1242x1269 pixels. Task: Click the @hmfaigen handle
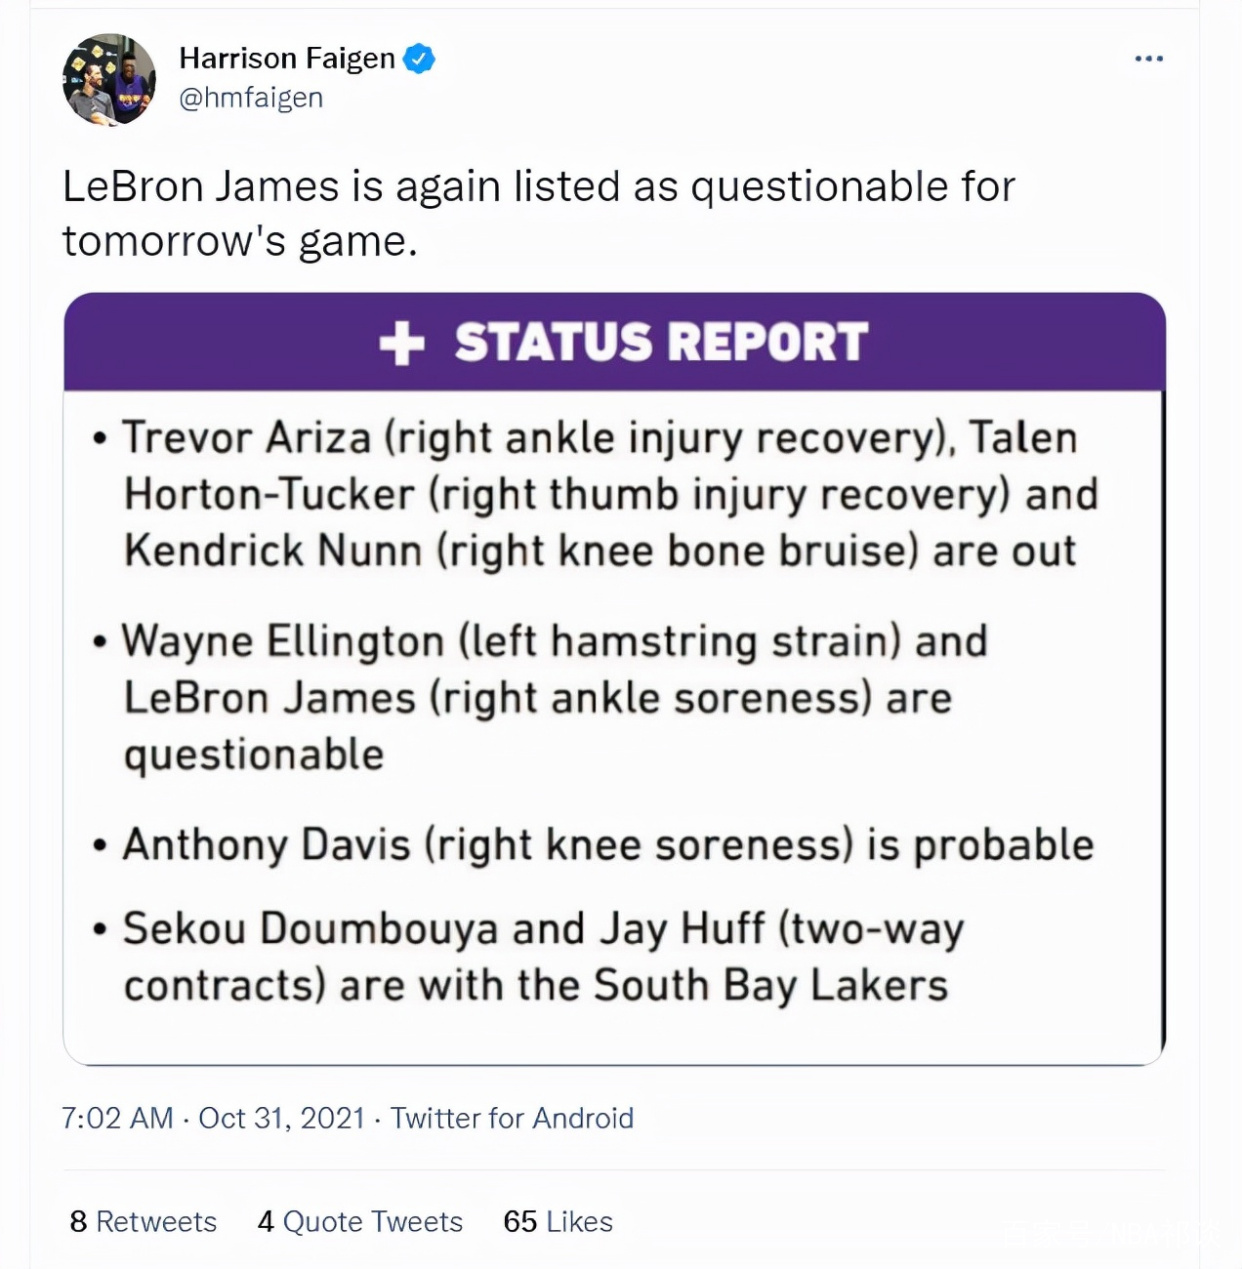tap(251, 98)
